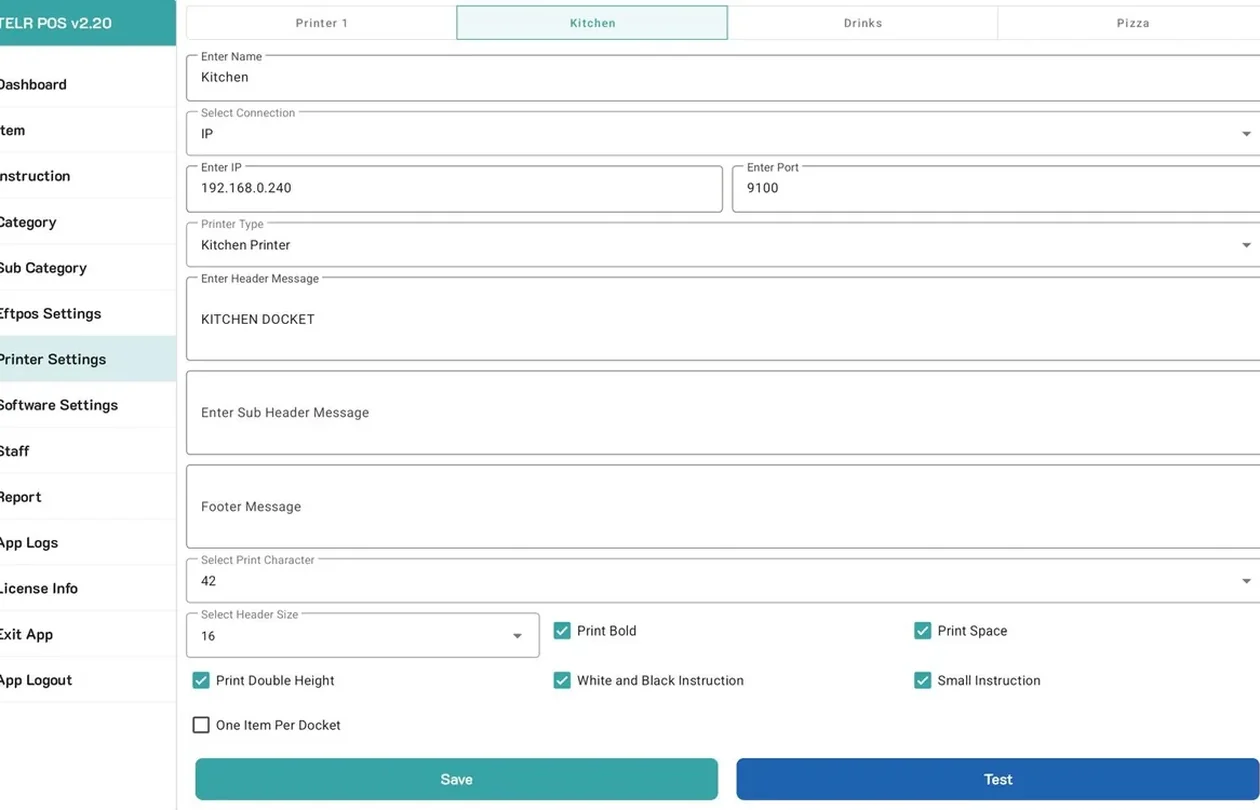Screen dimensions: 1260x810
Task: Click the Enter Name field containing Kitchen
Action: (723, 78)
